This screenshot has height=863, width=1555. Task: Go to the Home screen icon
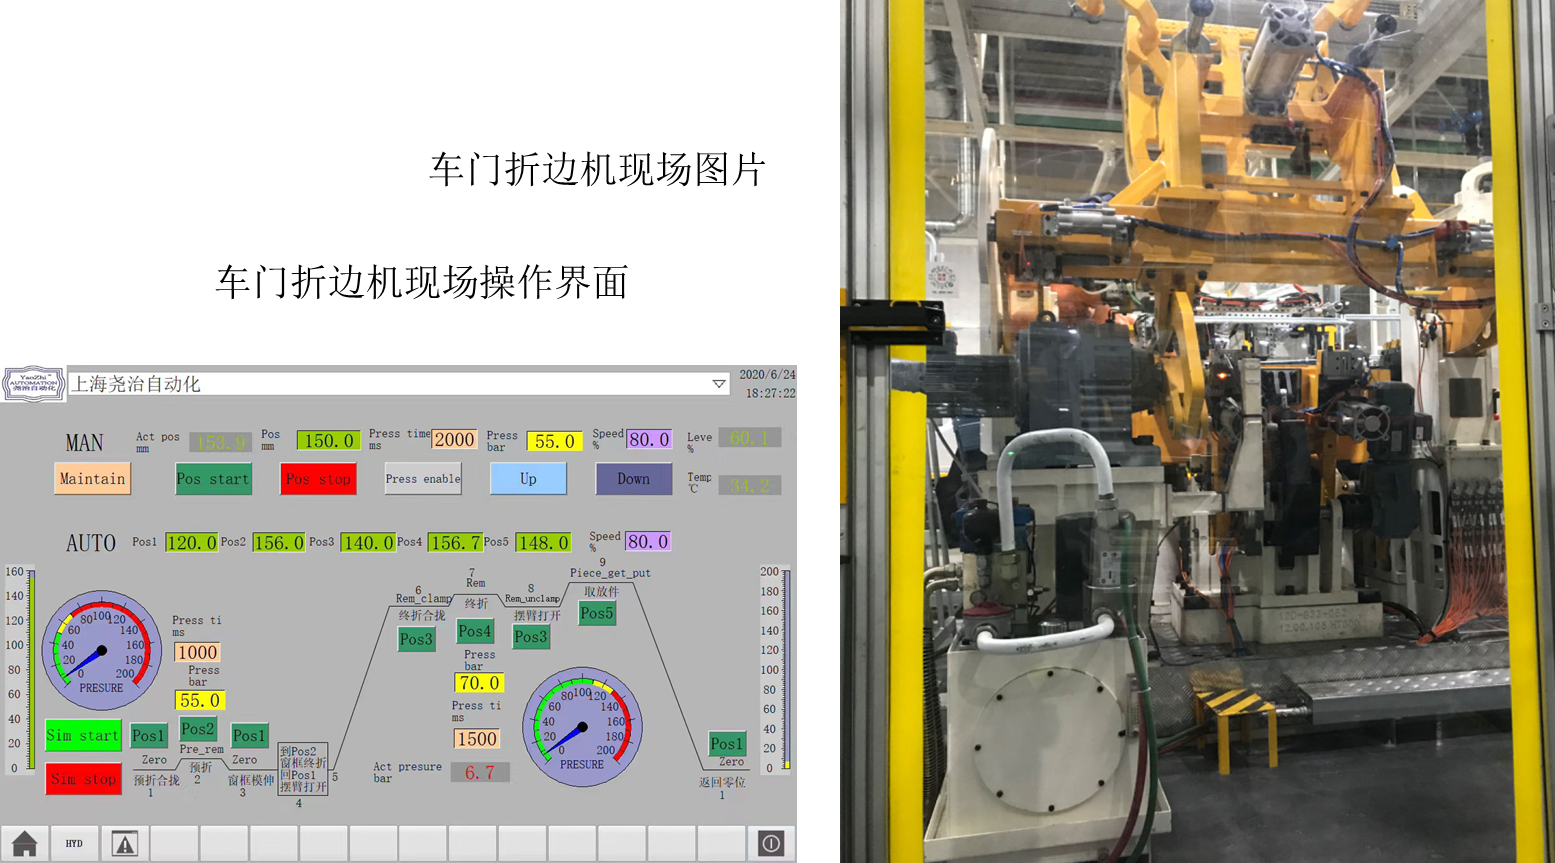25,843
